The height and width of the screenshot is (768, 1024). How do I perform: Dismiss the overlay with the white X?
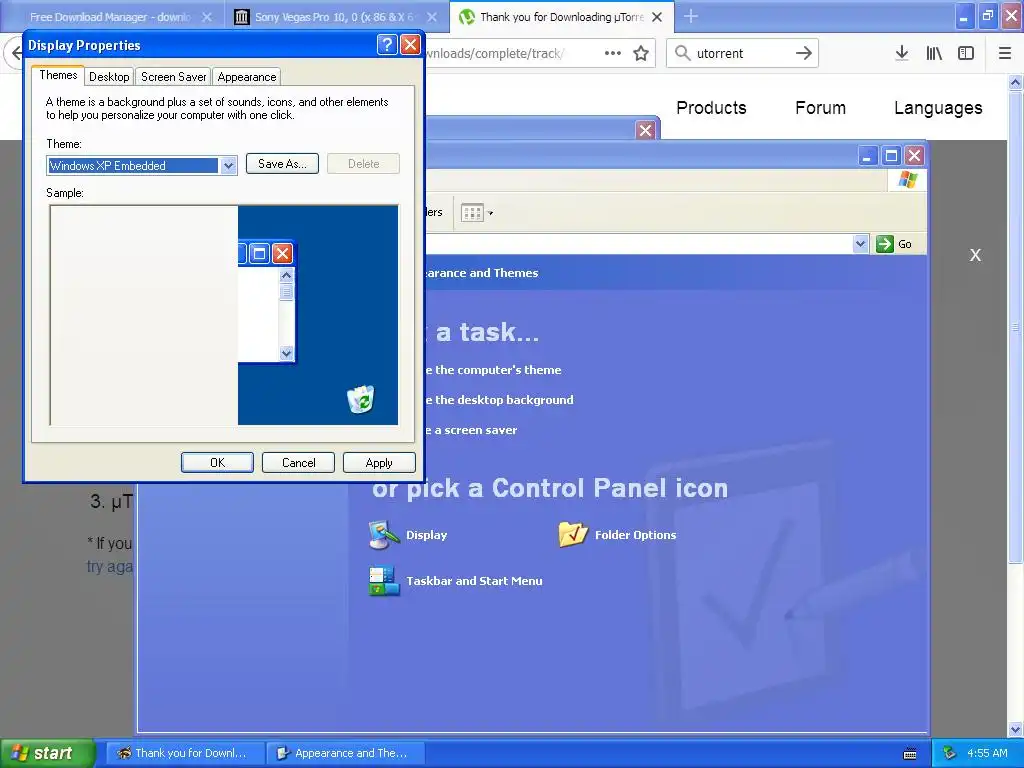click(x=975, y=255)
